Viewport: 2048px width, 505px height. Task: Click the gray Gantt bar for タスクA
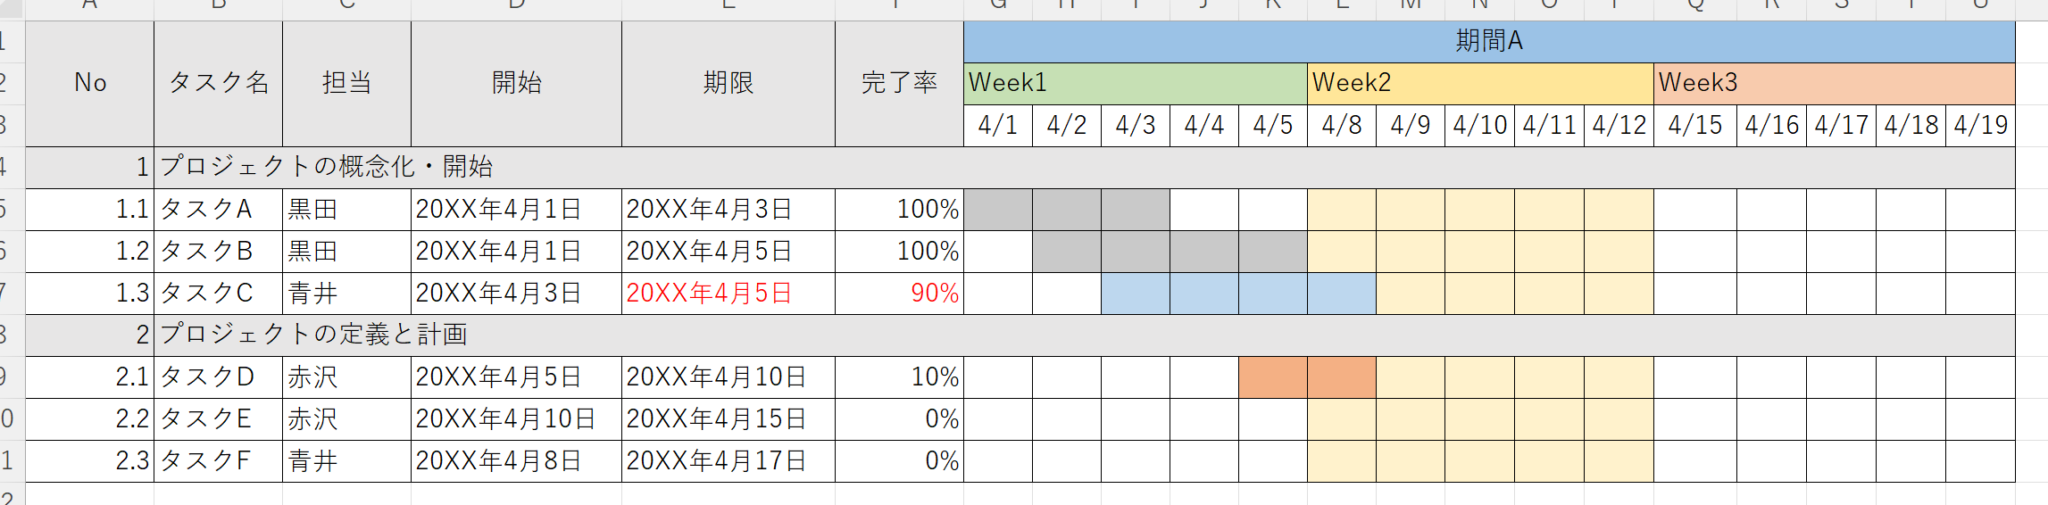tap(1066, 209)
